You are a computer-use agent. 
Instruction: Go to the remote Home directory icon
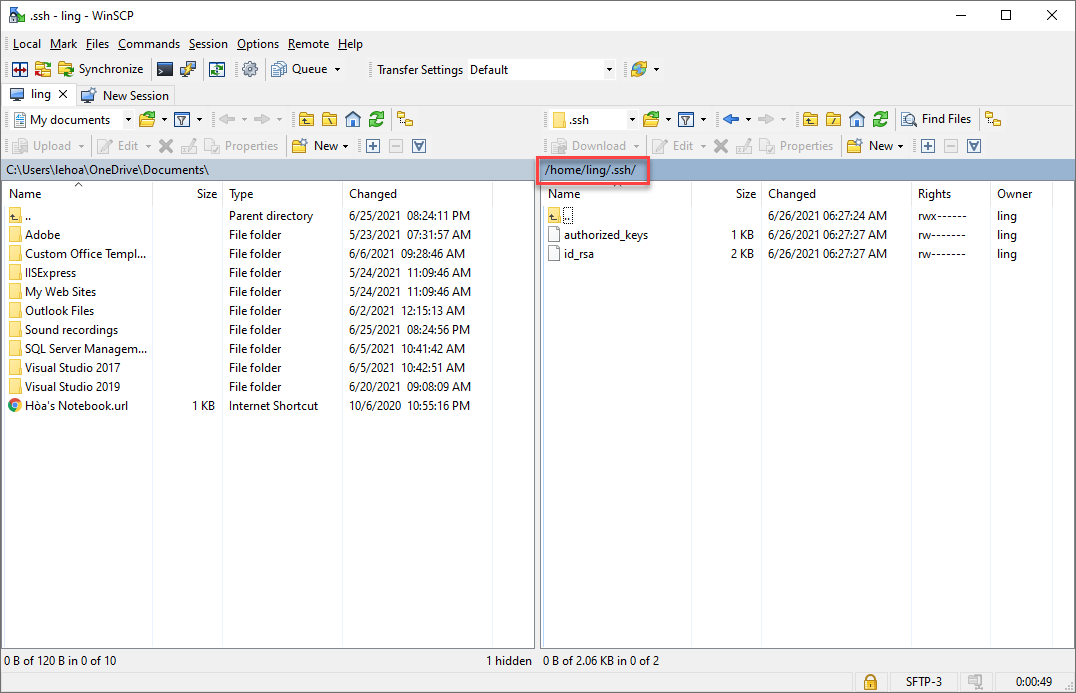(x=856, y=119)
